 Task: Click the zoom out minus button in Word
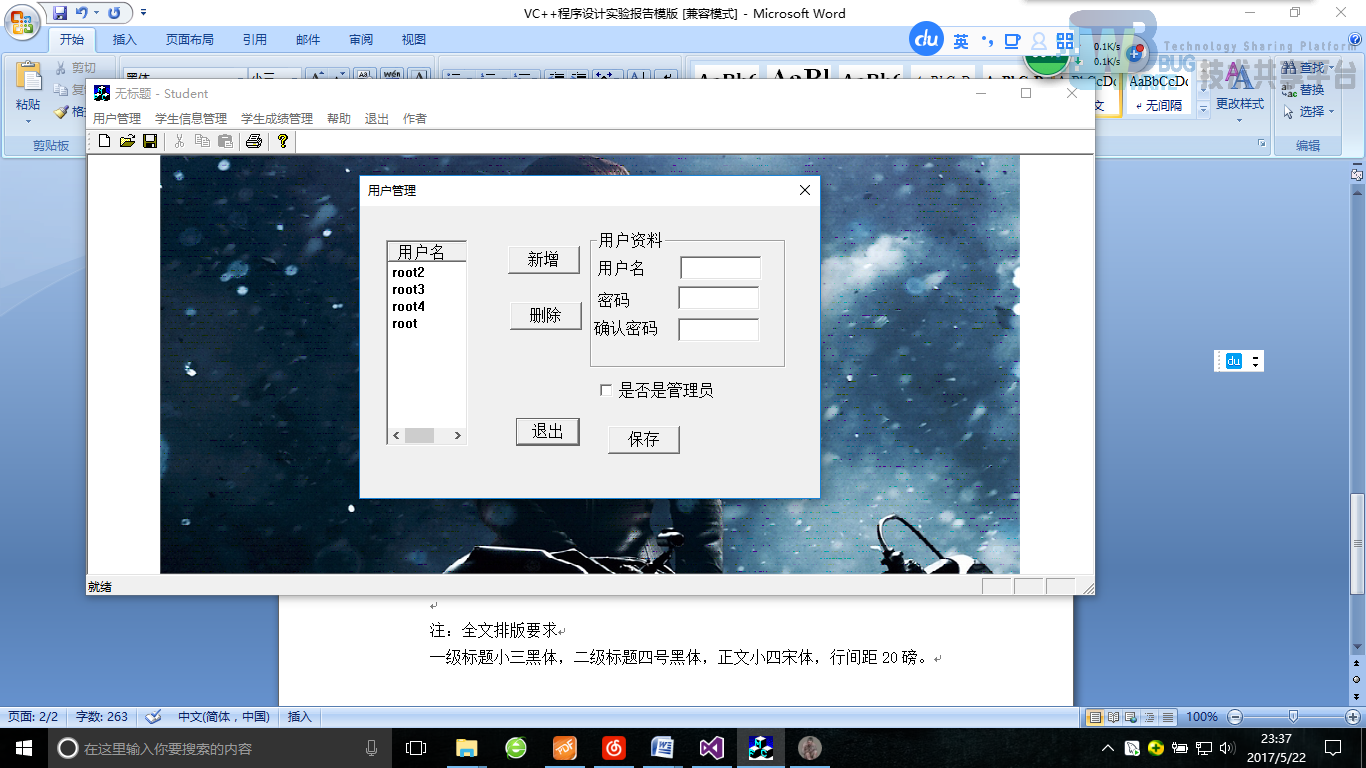1235,717
